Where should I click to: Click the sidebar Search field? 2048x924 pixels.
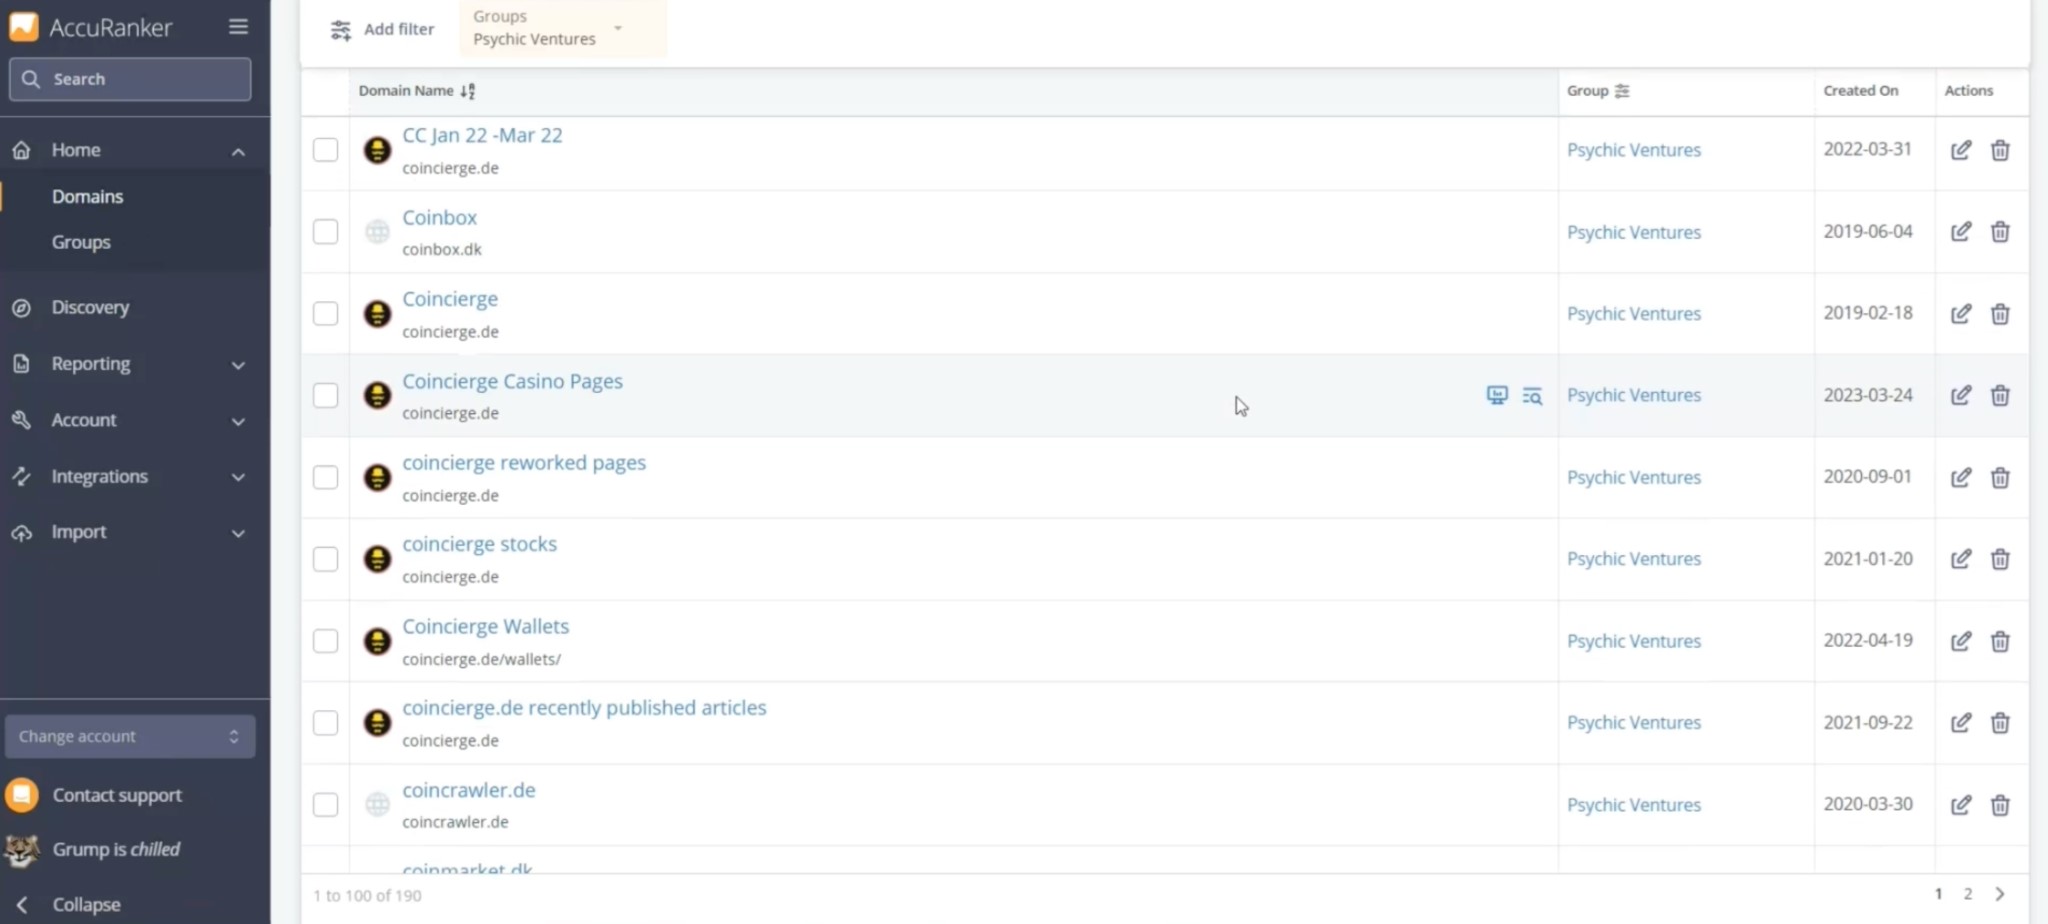tap(130, 79)
